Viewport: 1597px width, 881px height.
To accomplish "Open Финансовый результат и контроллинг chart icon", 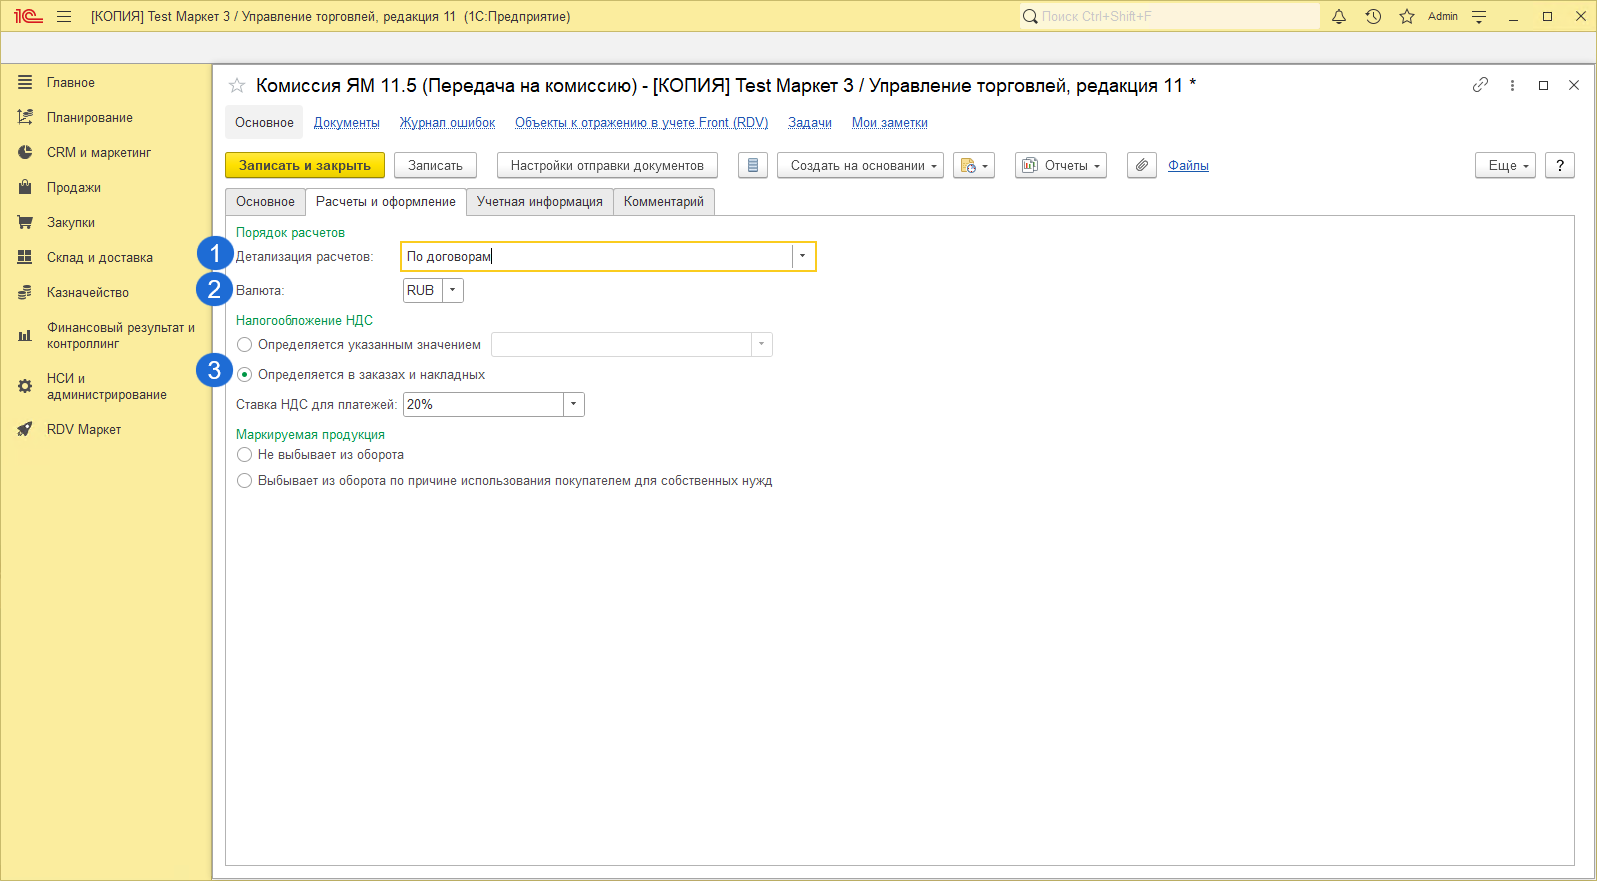I will click(25, 336).
